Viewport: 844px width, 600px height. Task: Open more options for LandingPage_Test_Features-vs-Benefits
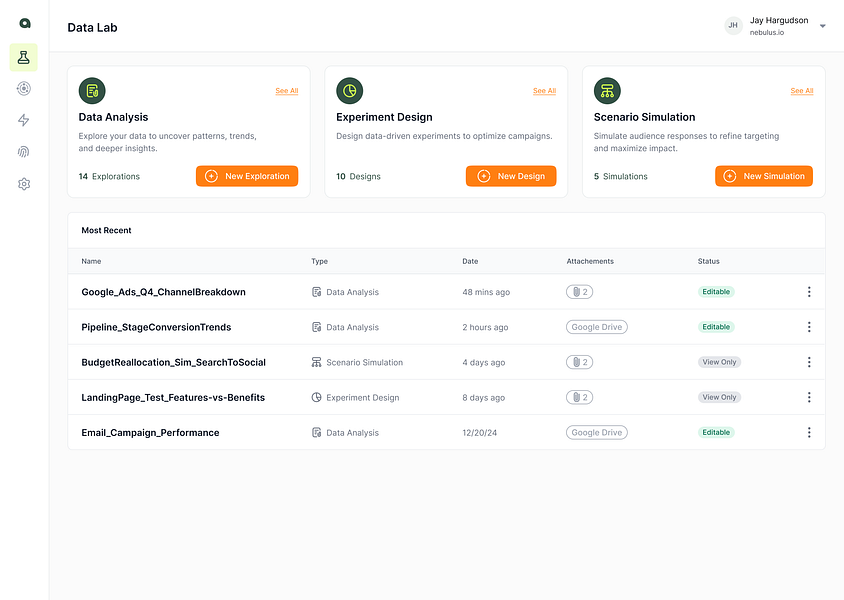tap(809, 397)
